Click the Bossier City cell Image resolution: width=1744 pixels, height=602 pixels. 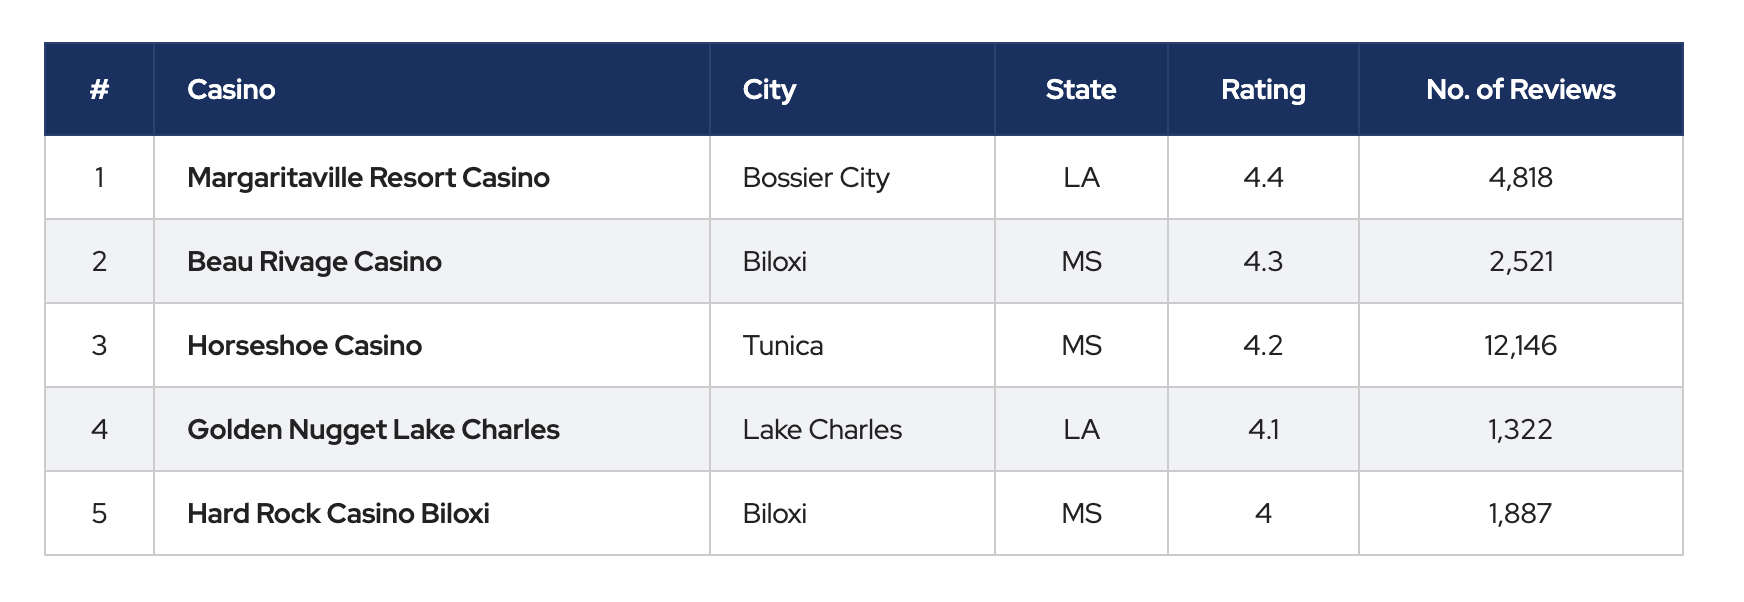tap(816, 178)
